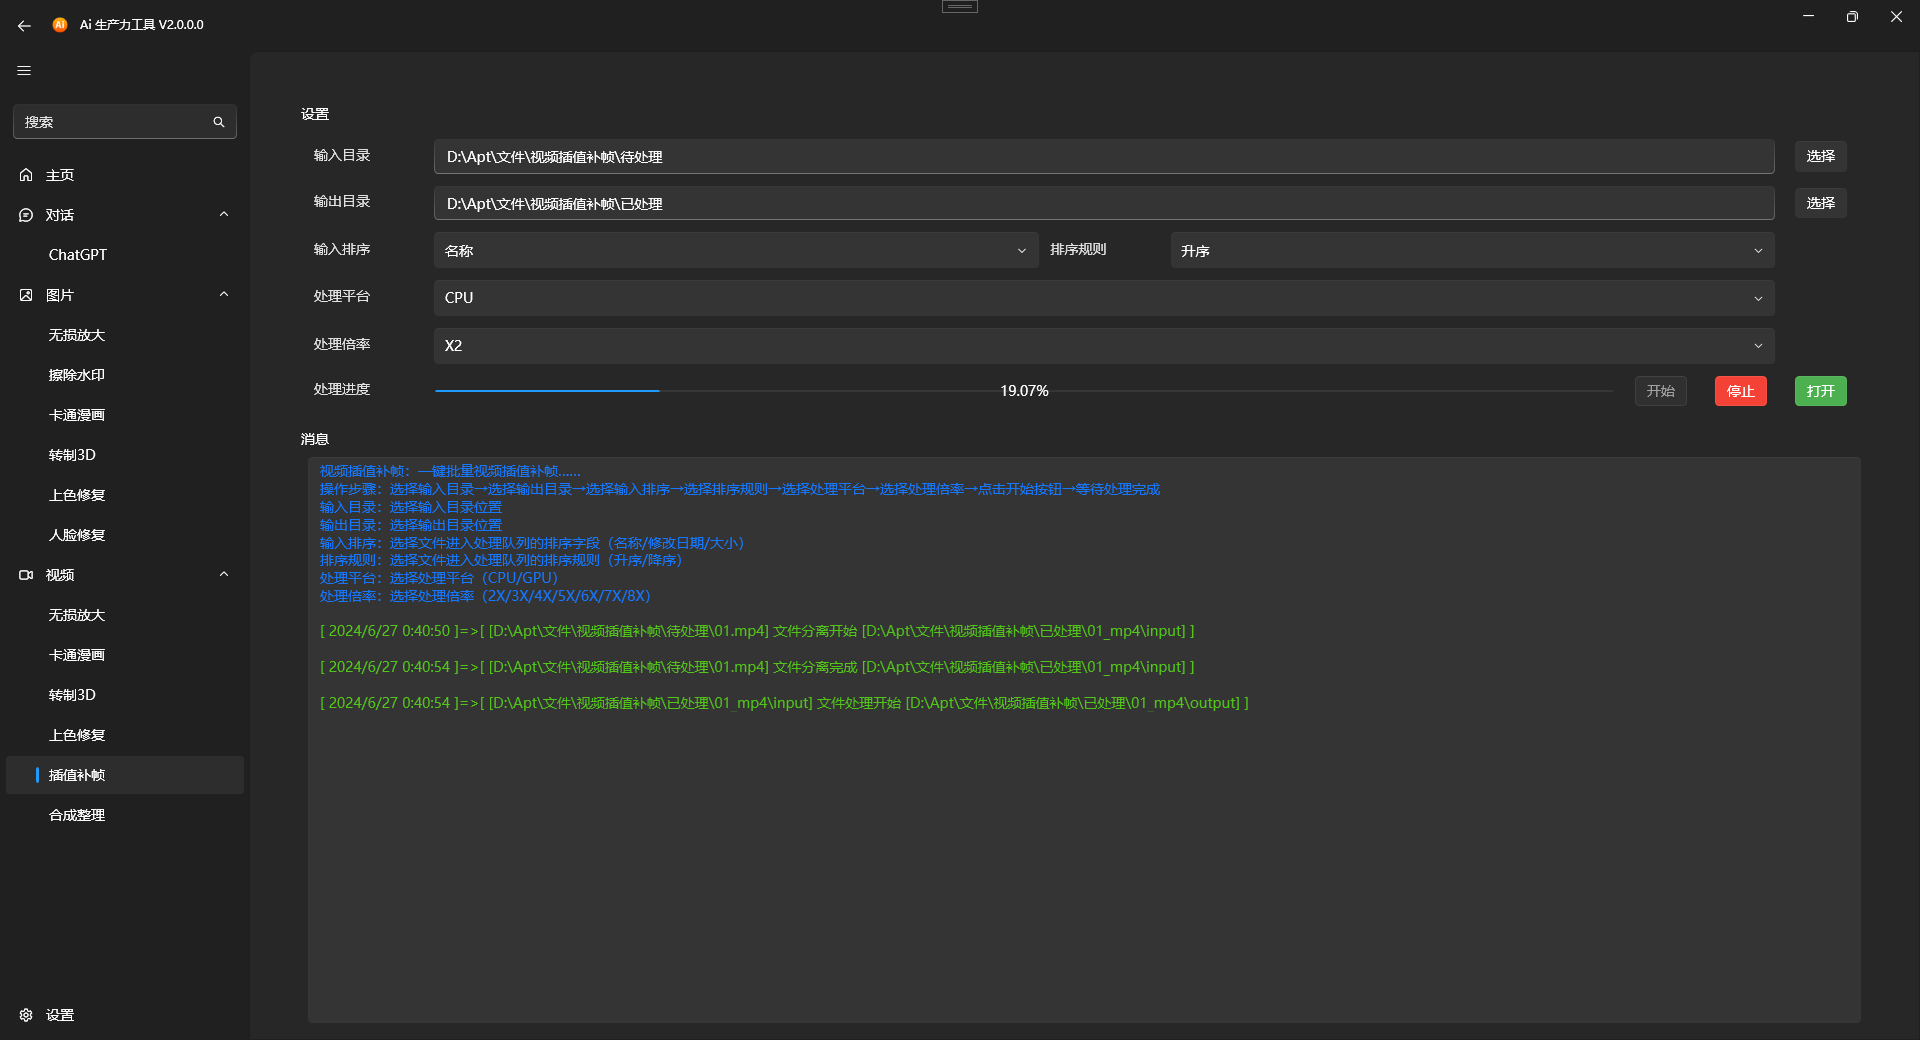Click the blue 处理倍率 help line in messages
Viewport: 1920px width, 1040px height.
(485, 596)
